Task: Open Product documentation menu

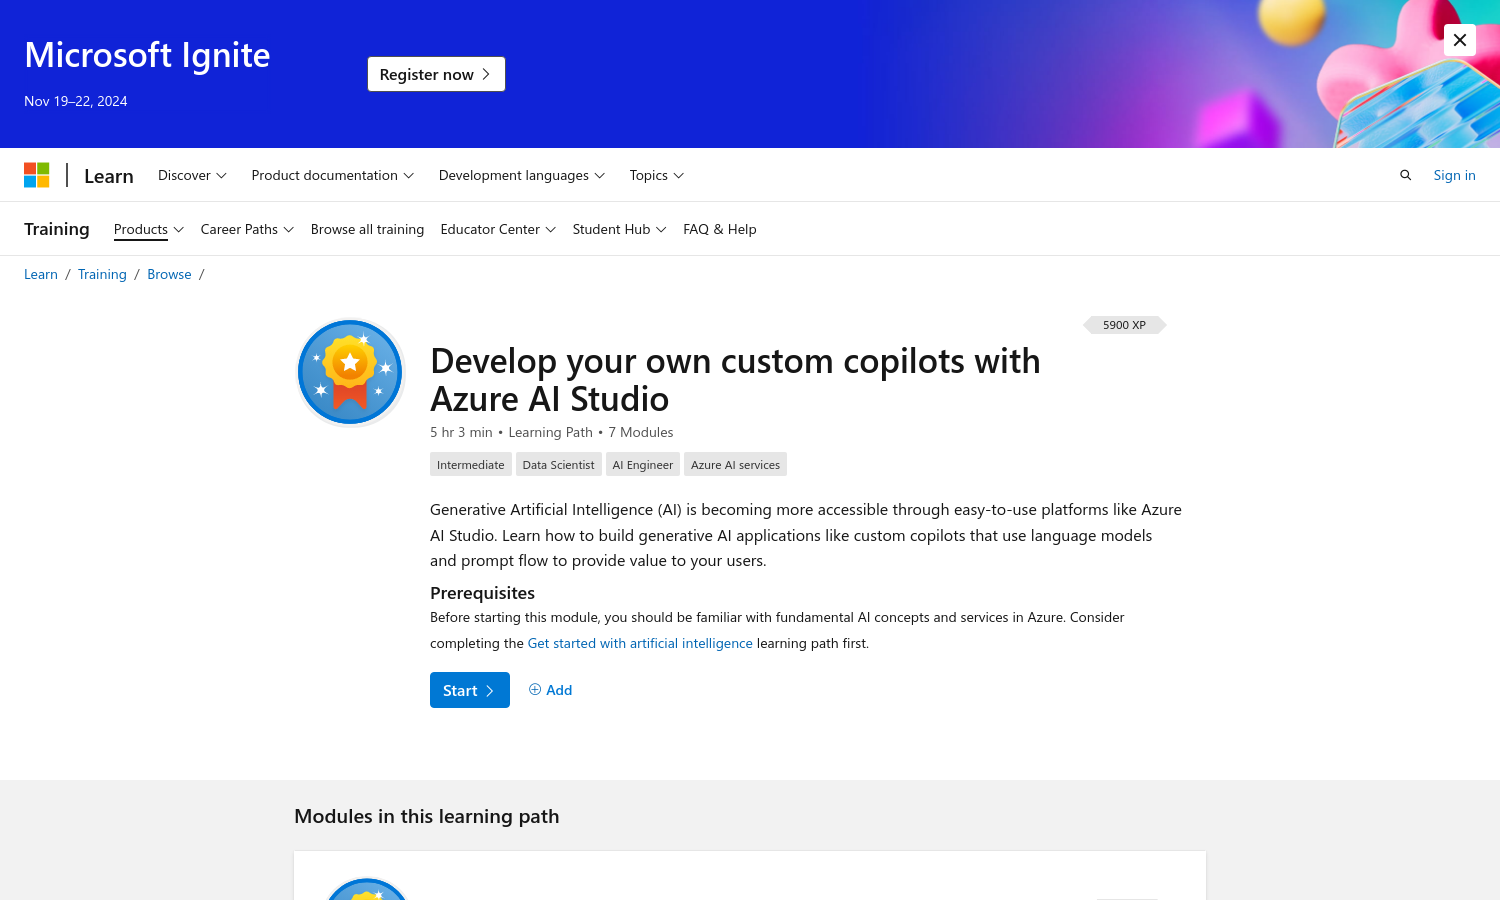Action: click(332, 175)
